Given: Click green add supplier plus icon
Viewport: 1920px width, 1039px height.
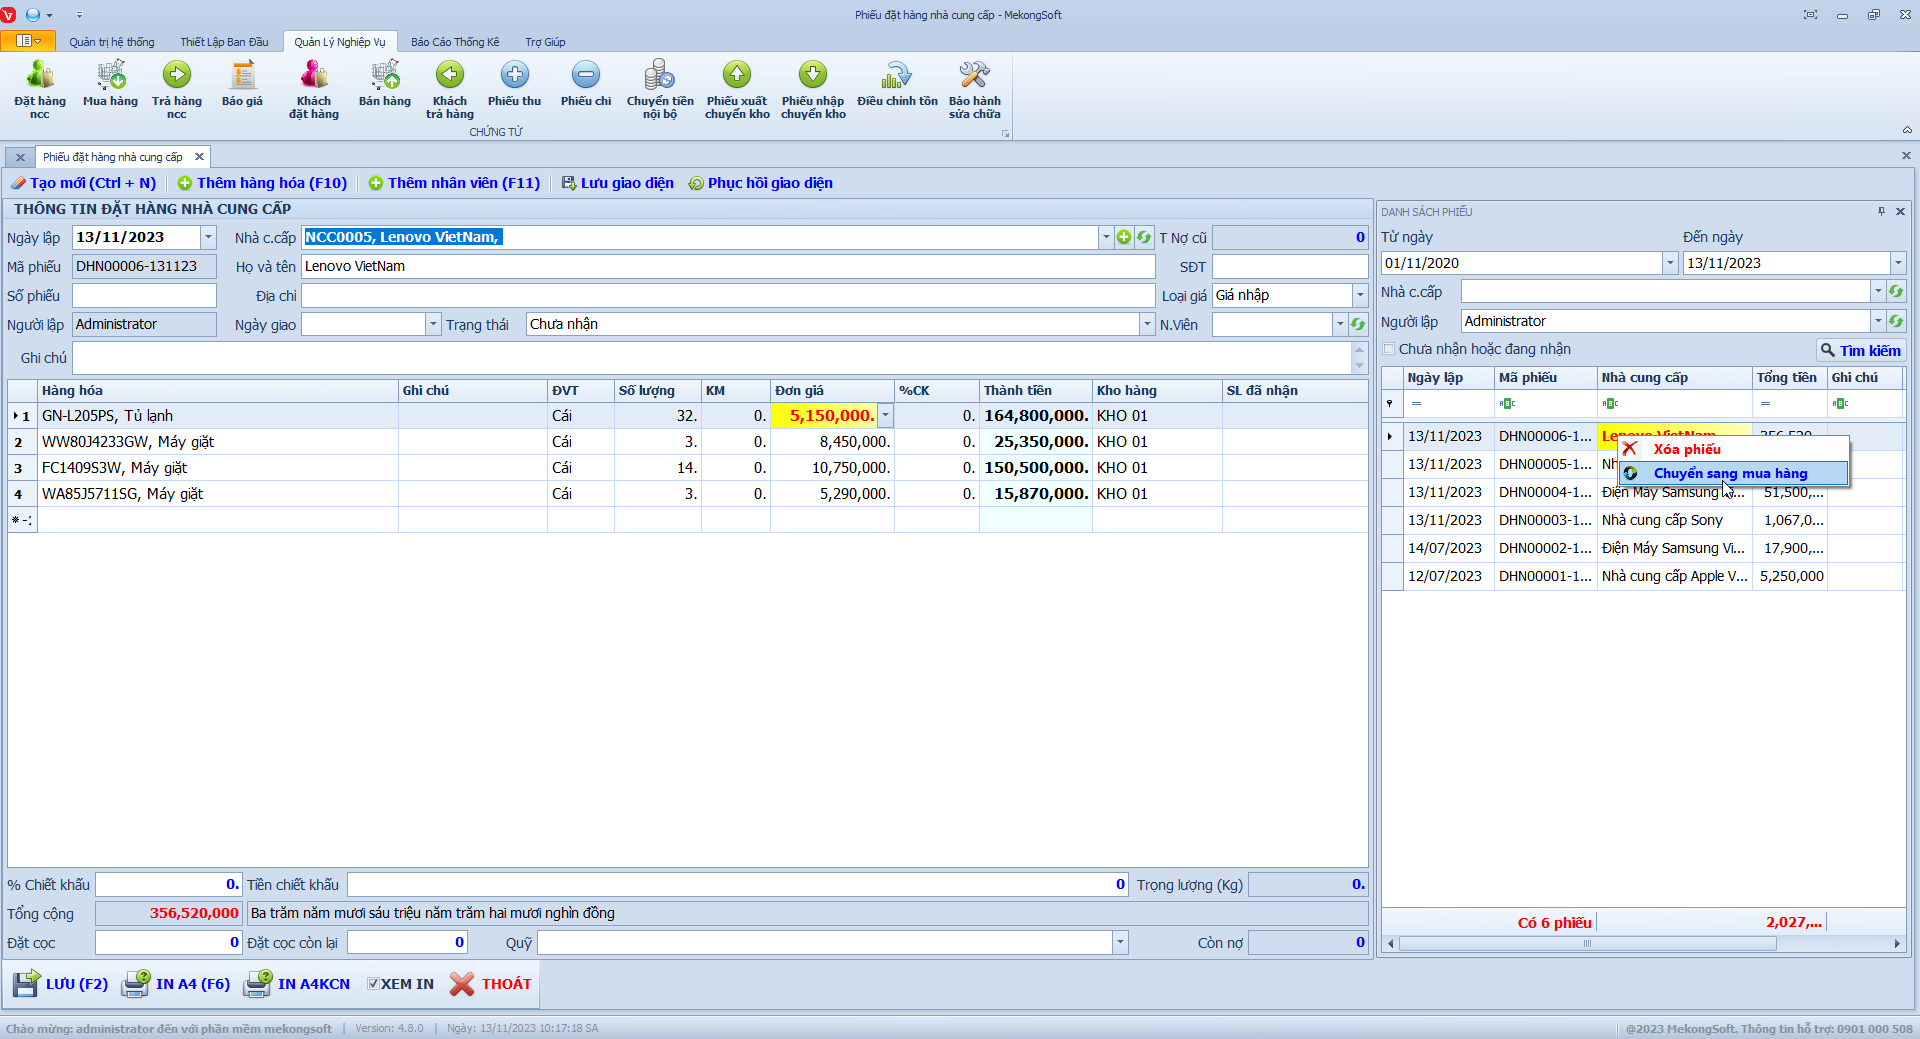Looking at the screenshot, I should point(1124,237).
